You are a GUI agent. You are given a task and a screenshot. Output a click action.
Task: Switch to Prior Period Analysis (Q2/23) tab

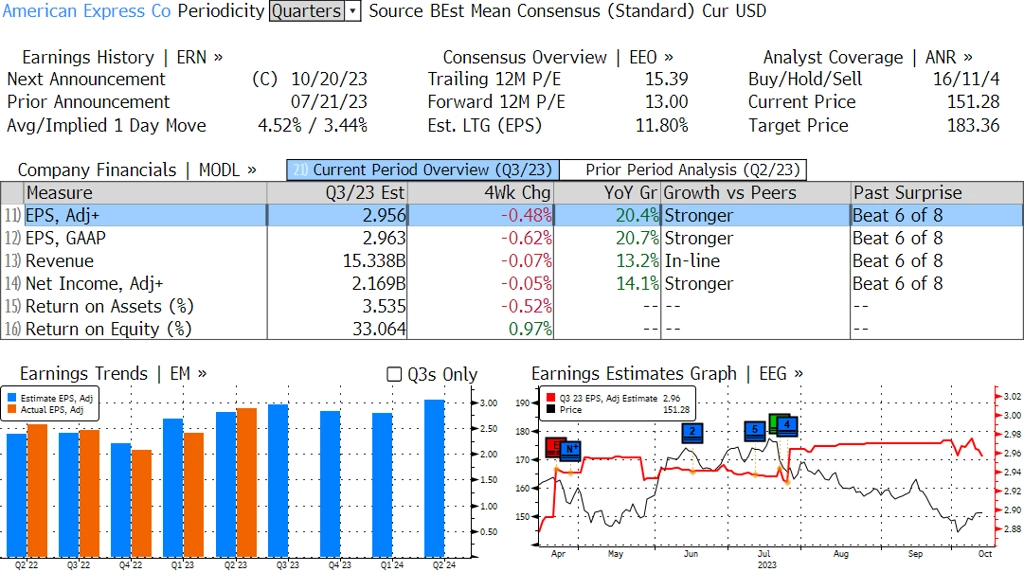coord(683,170)
